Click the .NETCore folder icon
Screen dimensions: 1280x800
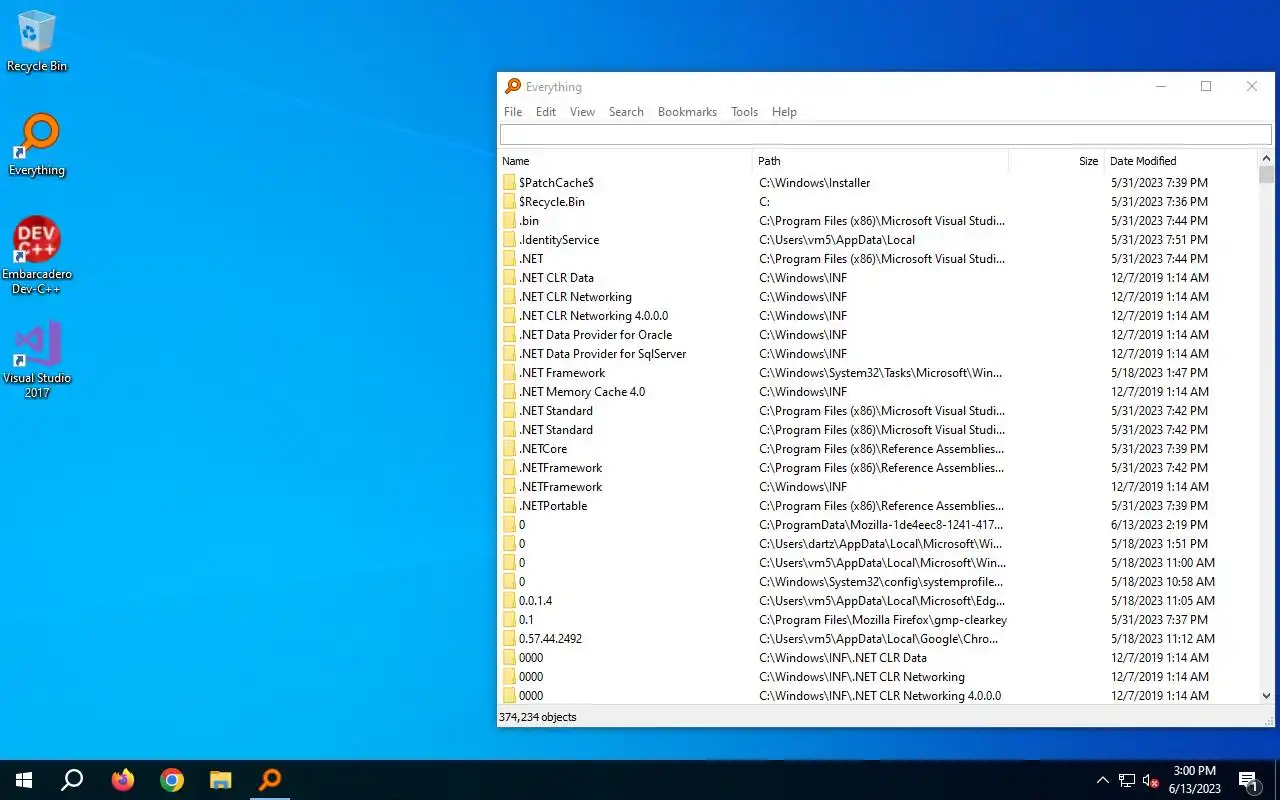[x=509, y=449]
